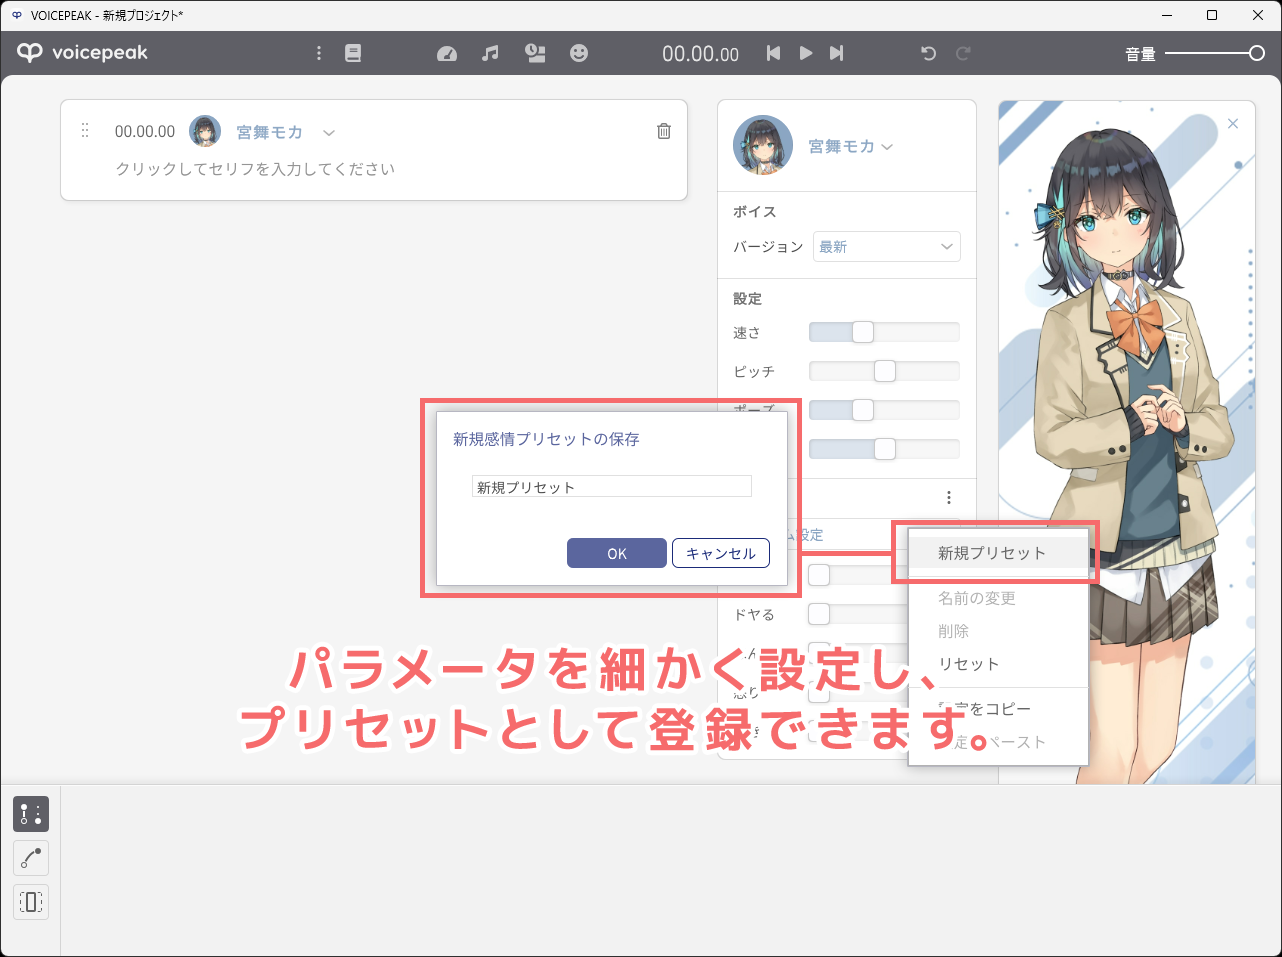This screenshot has height=957, width=1282.
Task: Click the キャンセル button in dialog
Action: click(721, 553)
